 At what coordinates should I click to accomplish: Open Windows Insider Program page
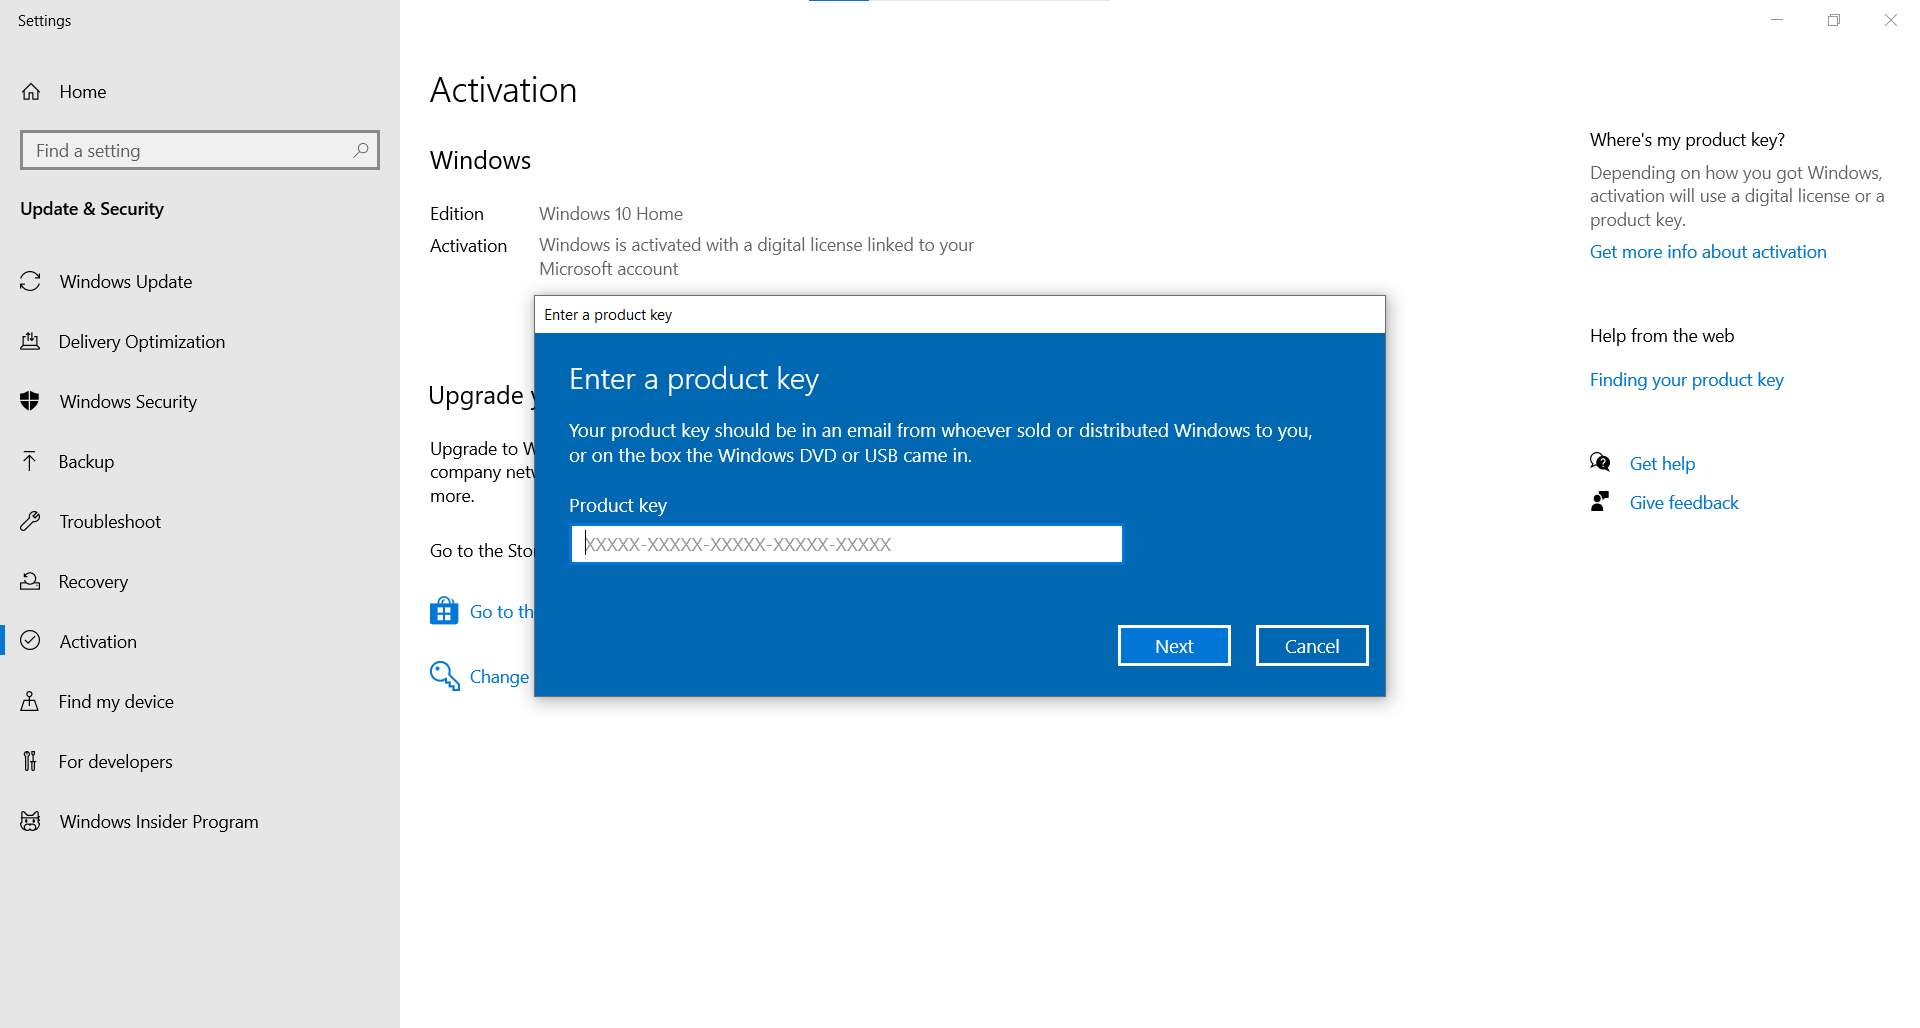point(200,822)
